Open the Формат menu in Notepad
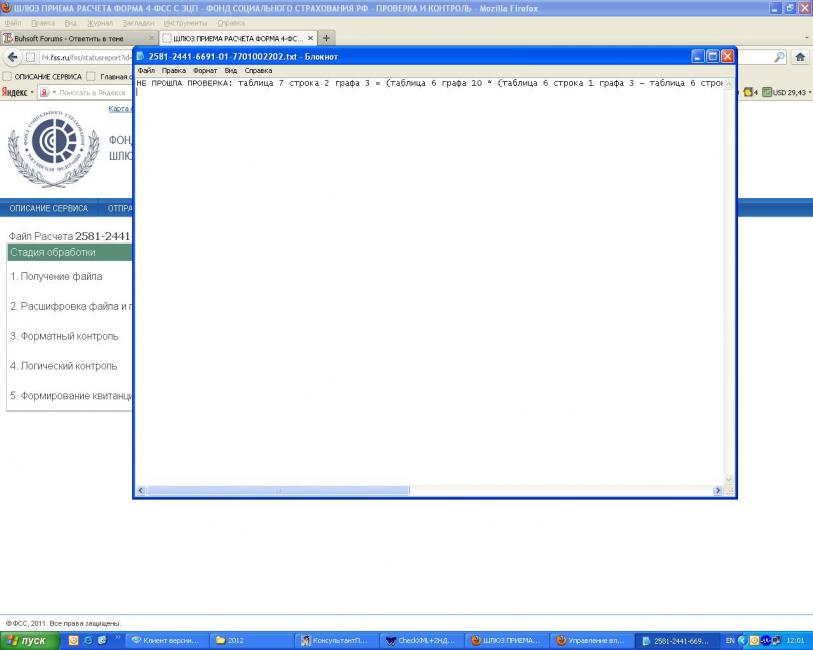 204,71
